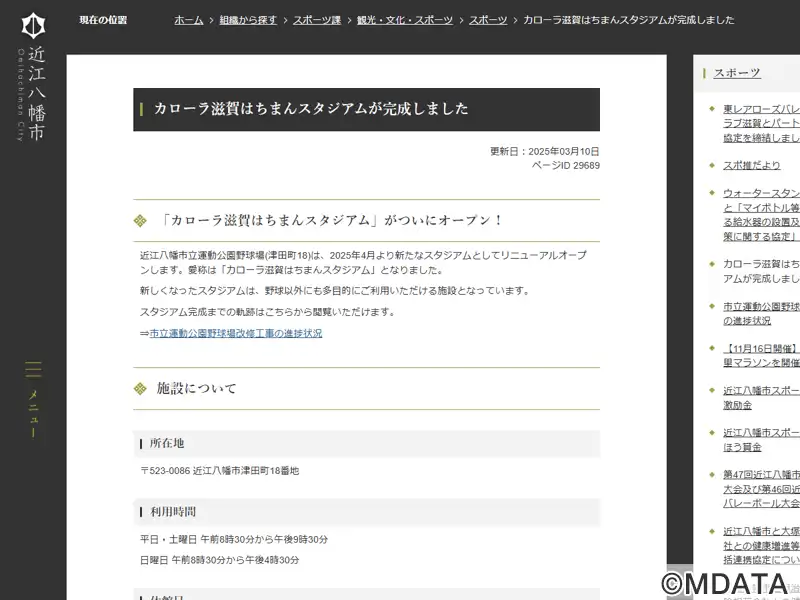Open 観光・文化・スポーツ breadcrumb link

405,20
